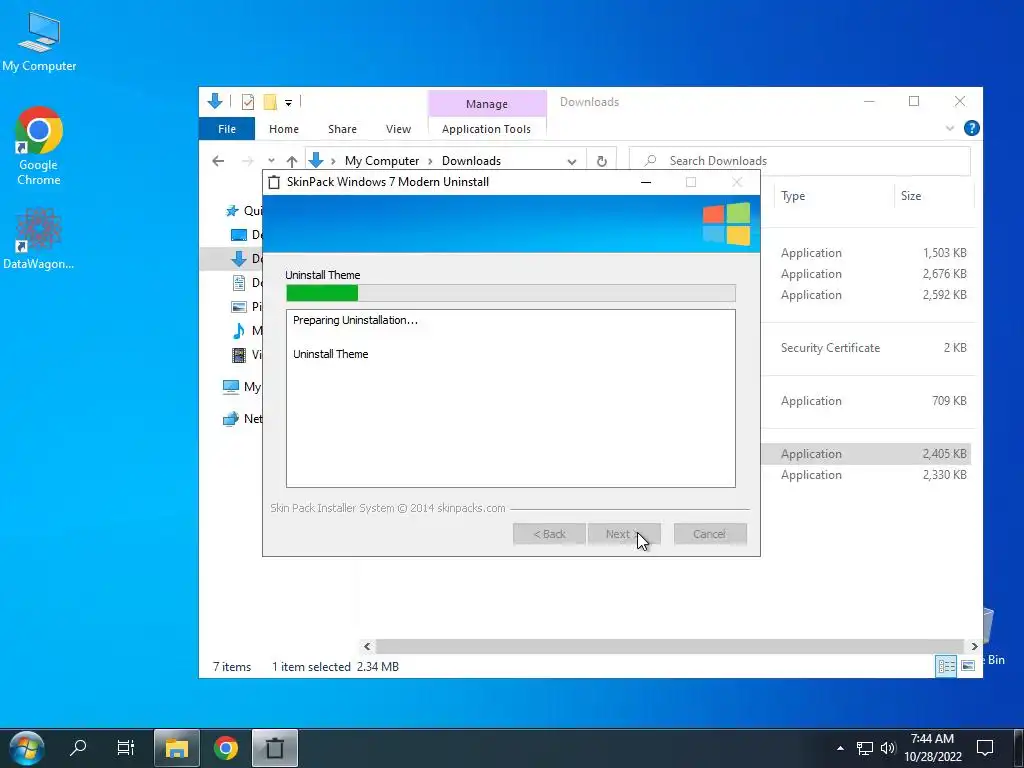Select the 1,503 KB Application row
Viewport: 1024px width, 768px height.
(866, 253)
